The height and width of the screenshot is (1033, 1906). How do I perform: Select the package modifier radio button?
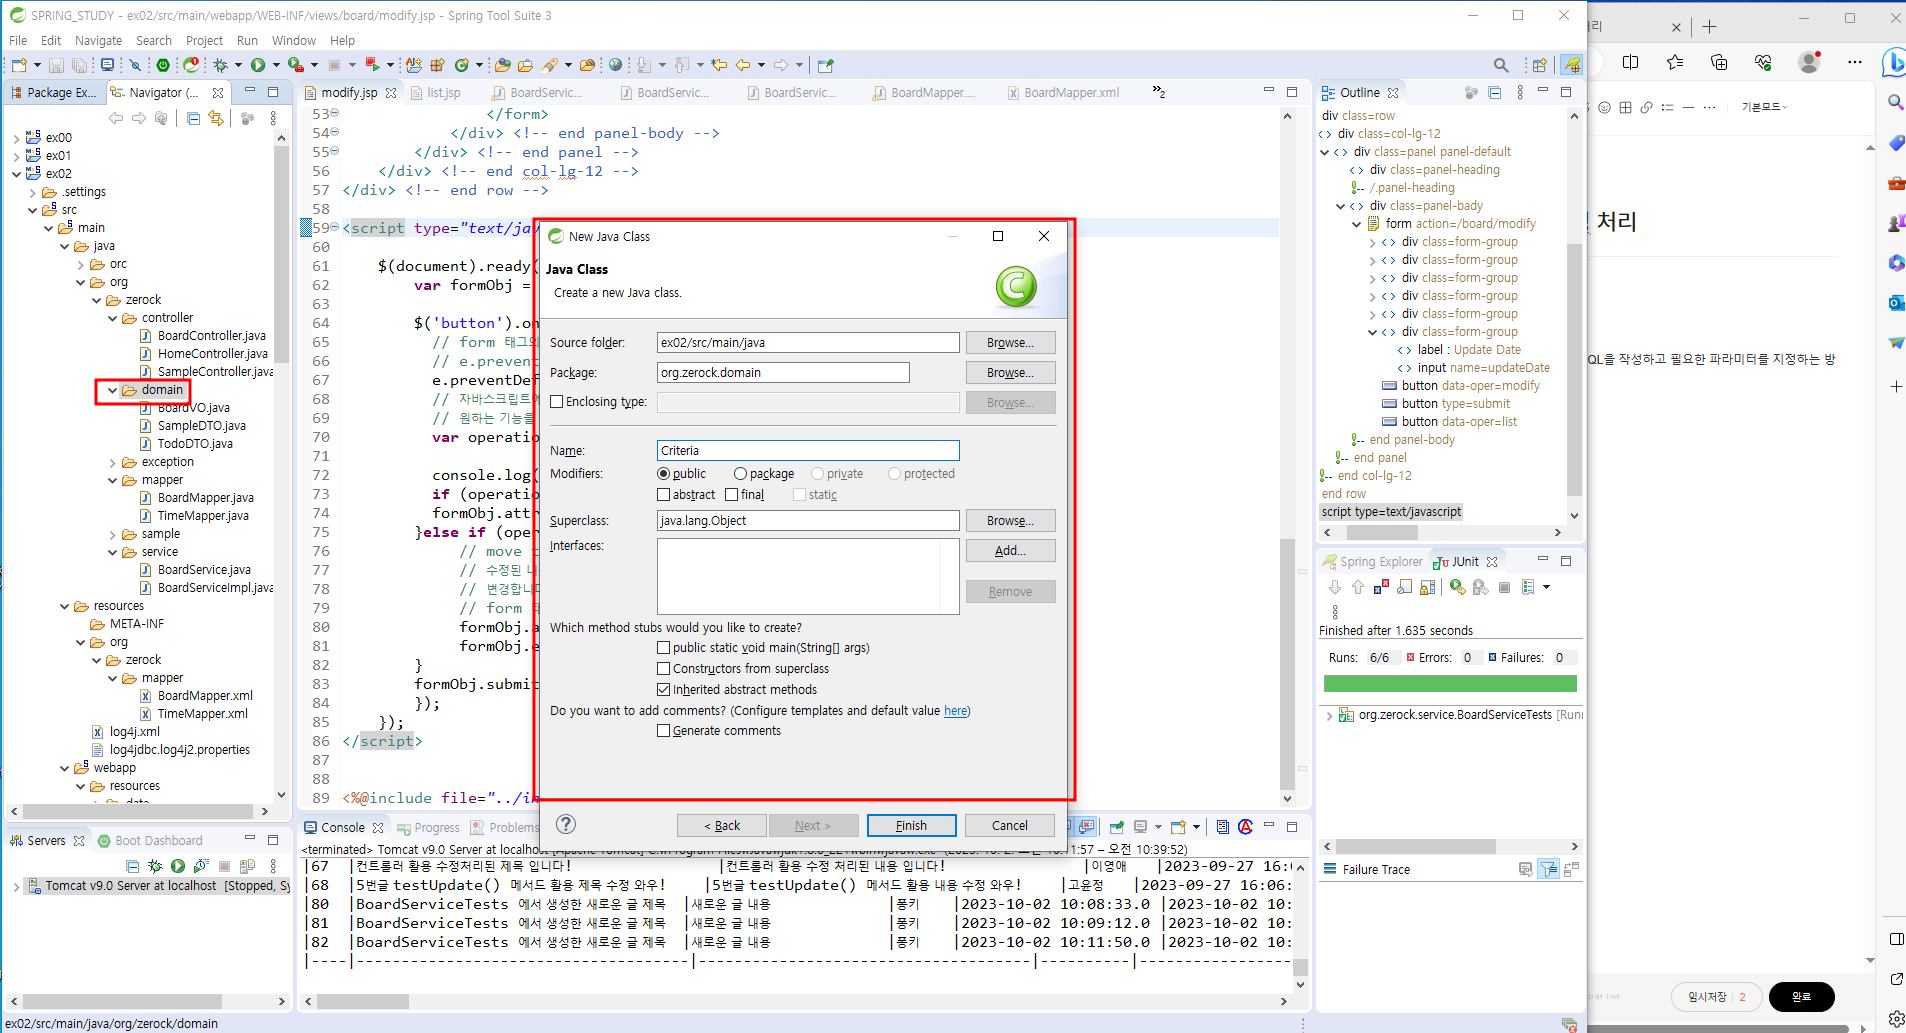(740, 473)
